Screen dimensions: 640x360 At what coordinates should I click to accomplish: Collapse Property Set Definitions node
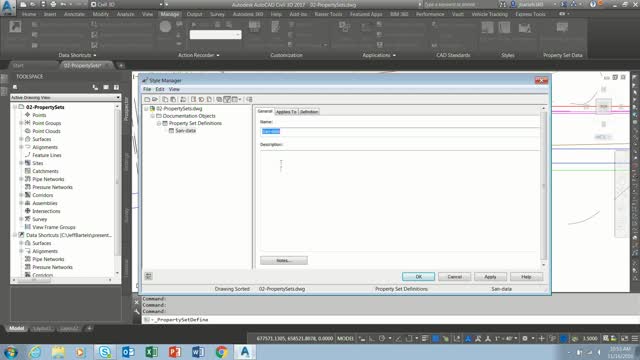point(159,123)
